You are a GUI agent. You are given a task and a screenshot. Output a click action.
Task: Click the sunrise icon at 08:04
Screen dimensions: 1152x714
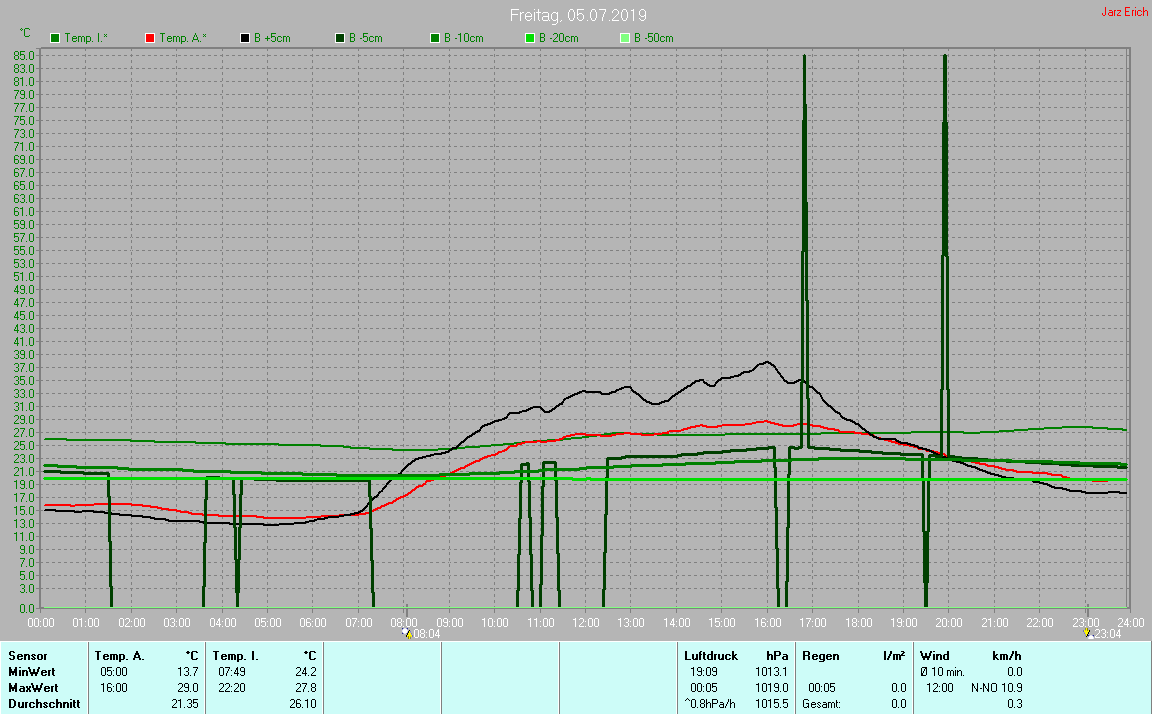407,633
